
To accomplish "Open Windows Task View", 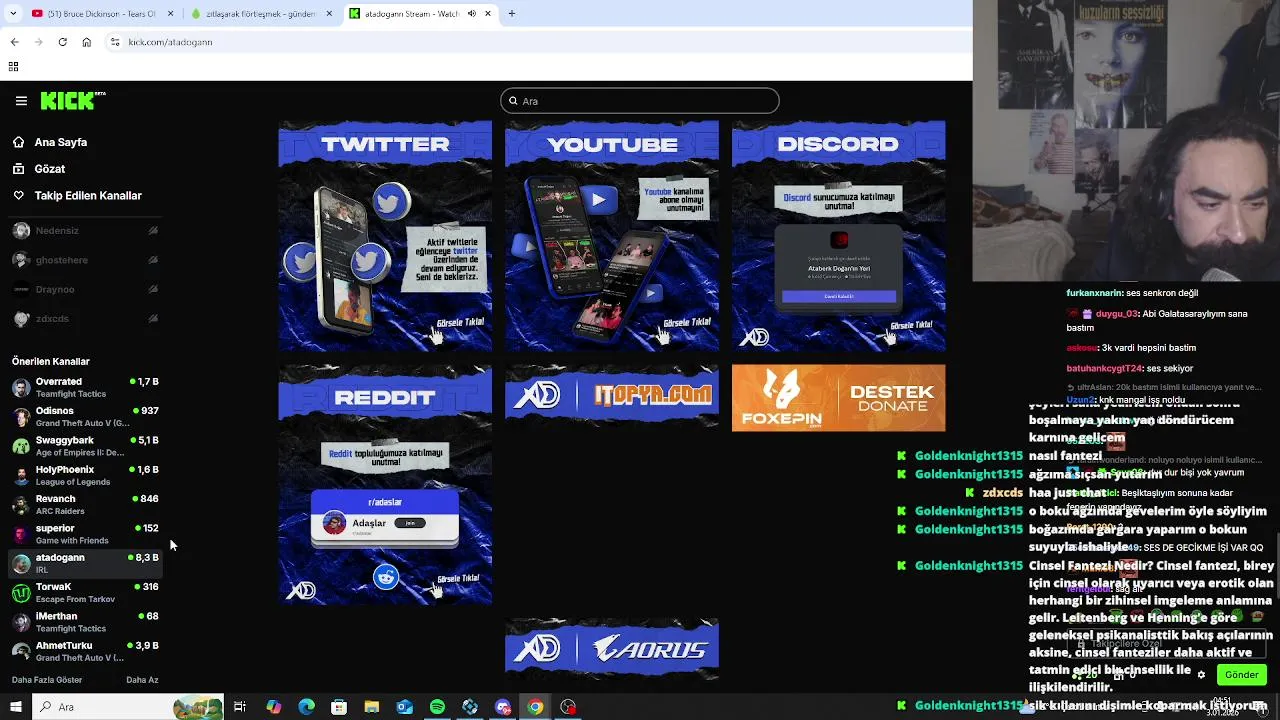I will coord(240,707).
